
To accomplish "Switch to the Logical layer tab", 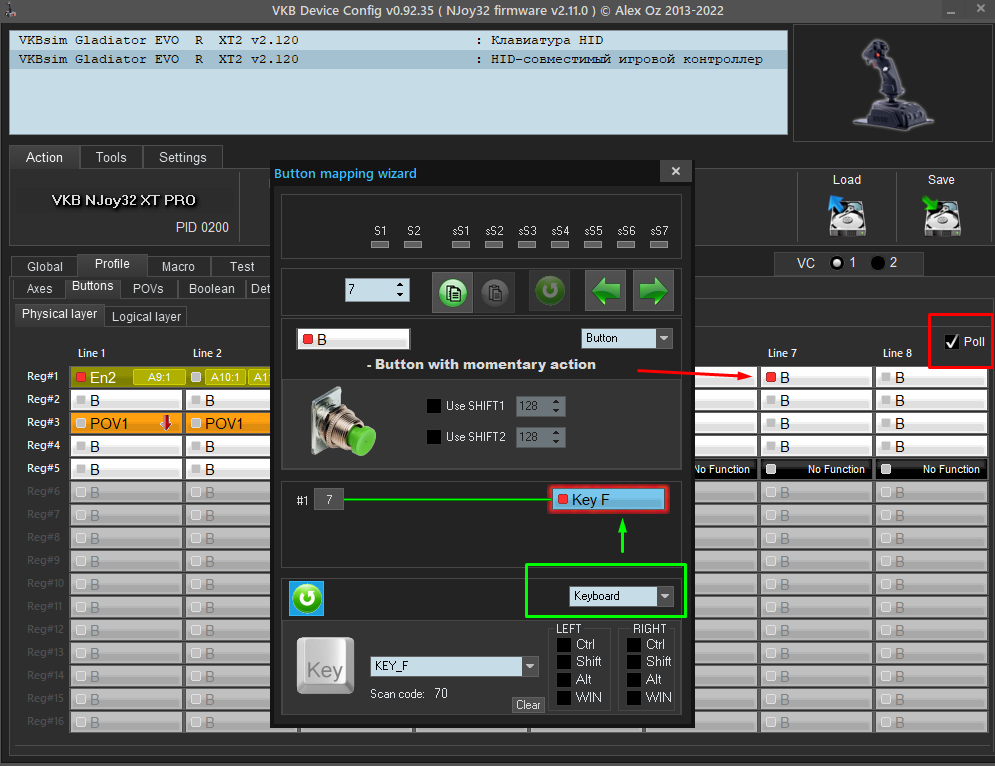I will click(146, 317).
